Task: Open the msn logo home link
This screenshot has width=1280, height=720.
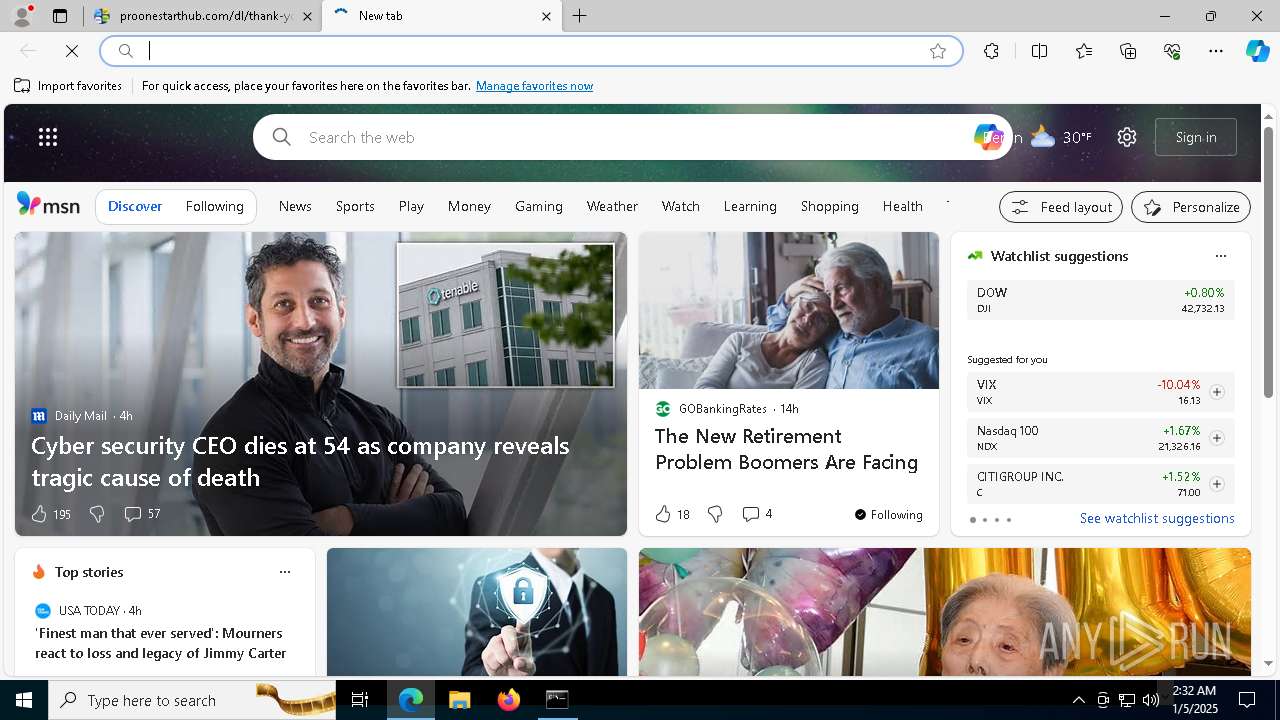Action: 48,205
